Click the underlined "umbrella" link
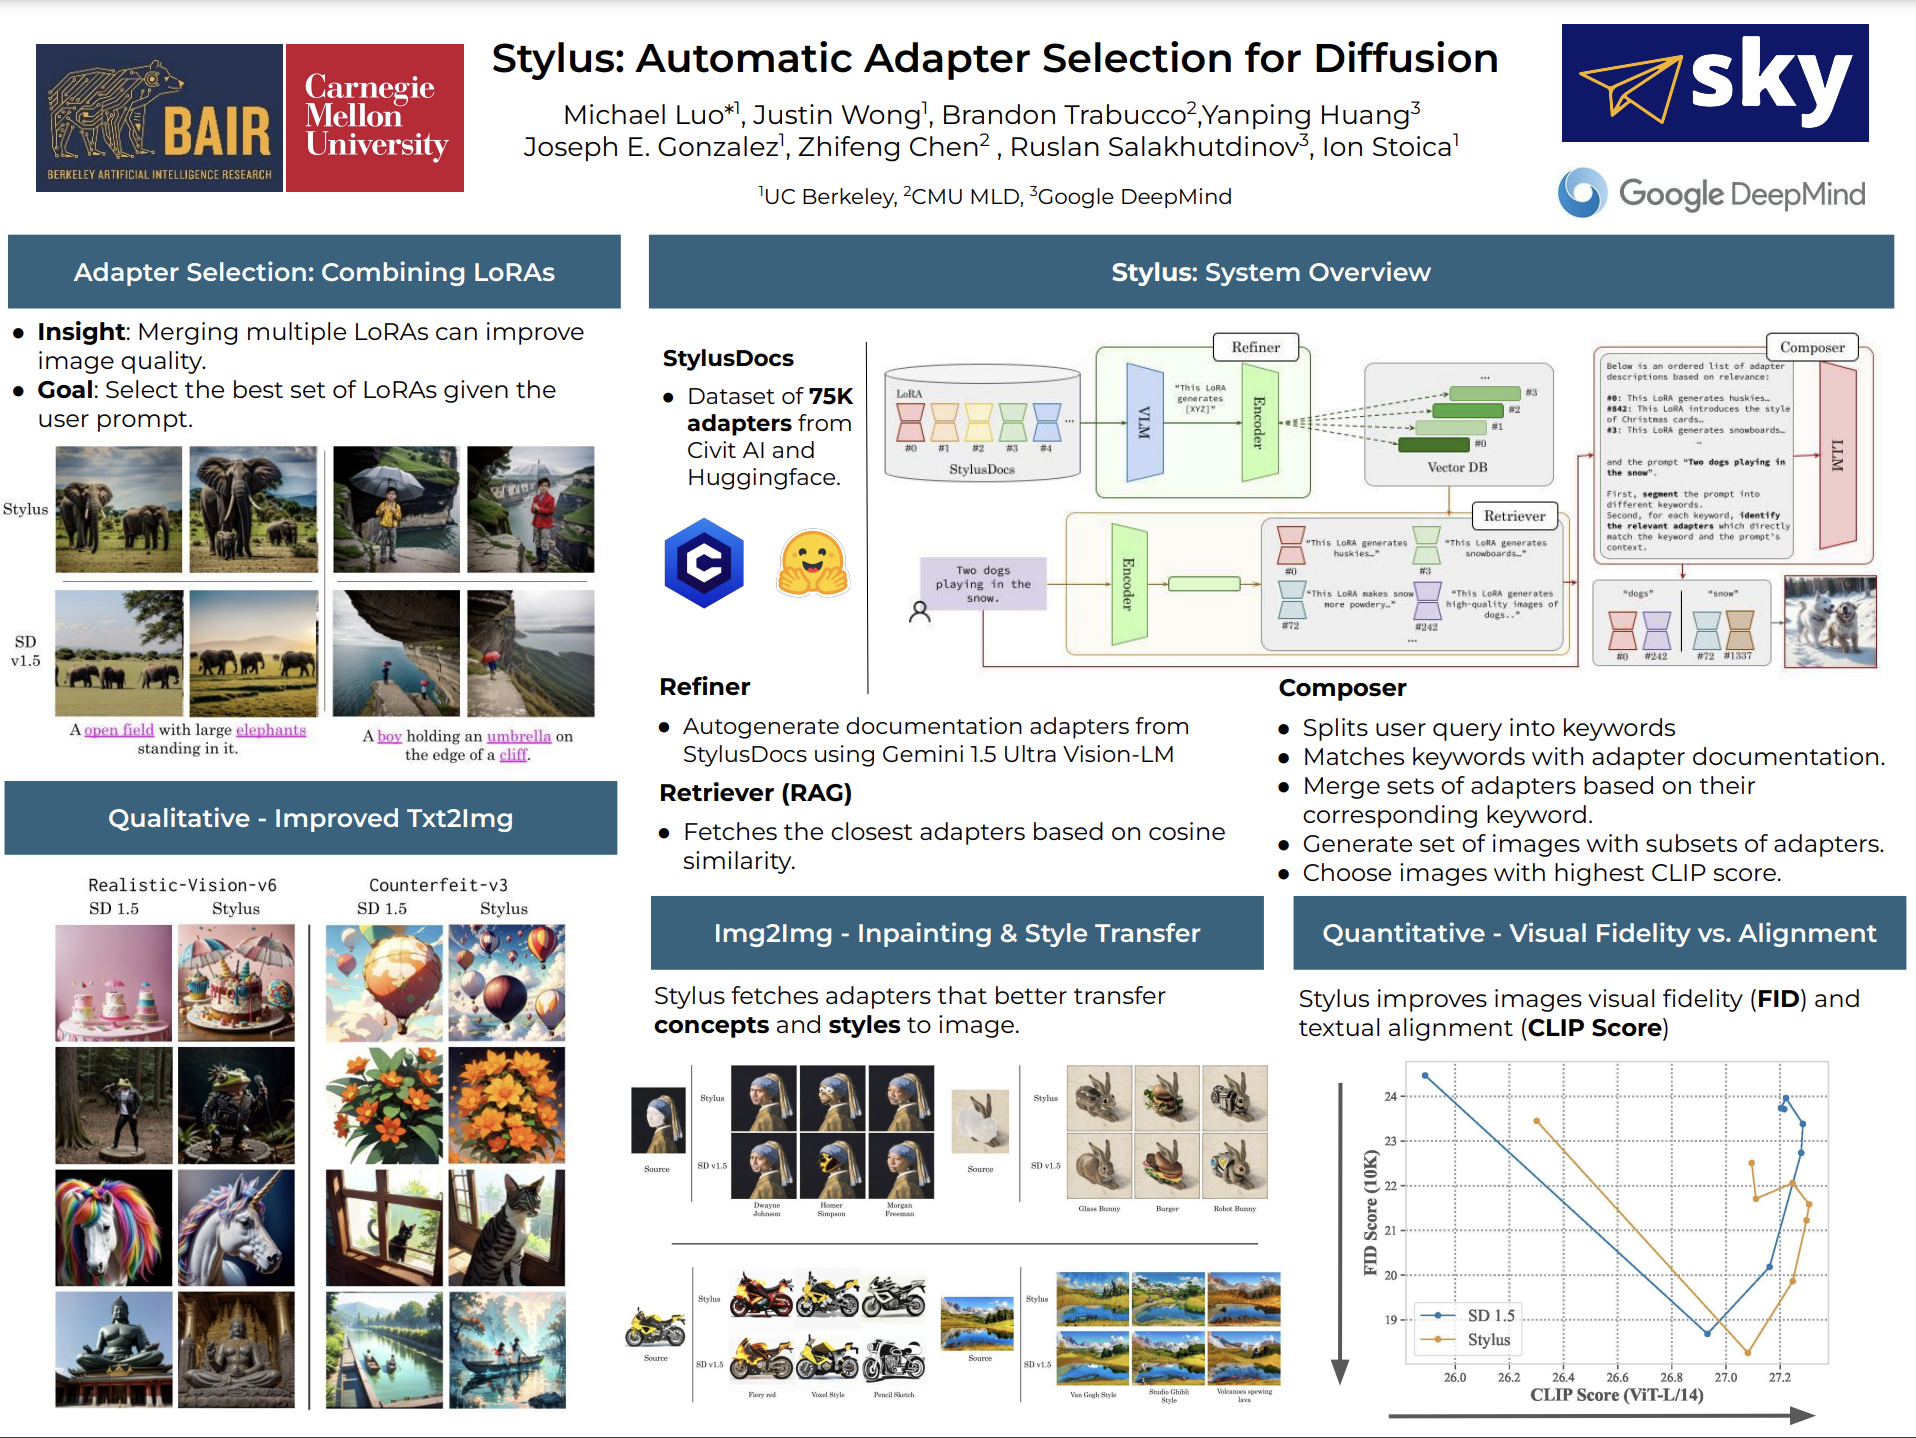1916x1438 pixels. point(519,736)
